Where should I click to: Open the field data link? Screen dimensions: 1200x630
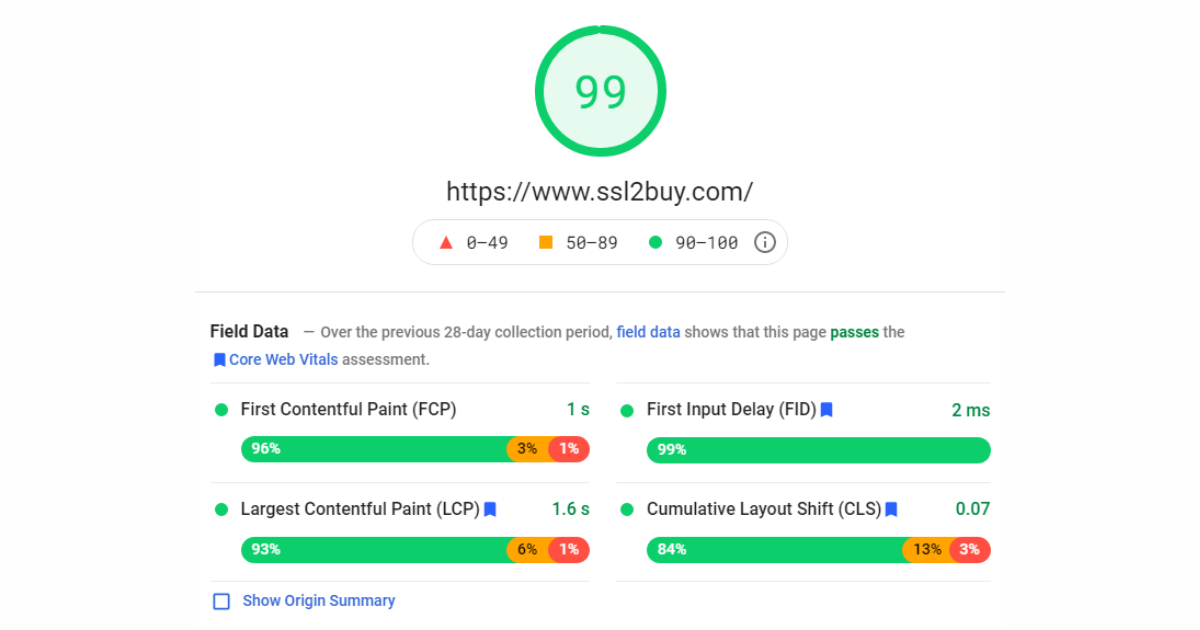coord(648,332)
